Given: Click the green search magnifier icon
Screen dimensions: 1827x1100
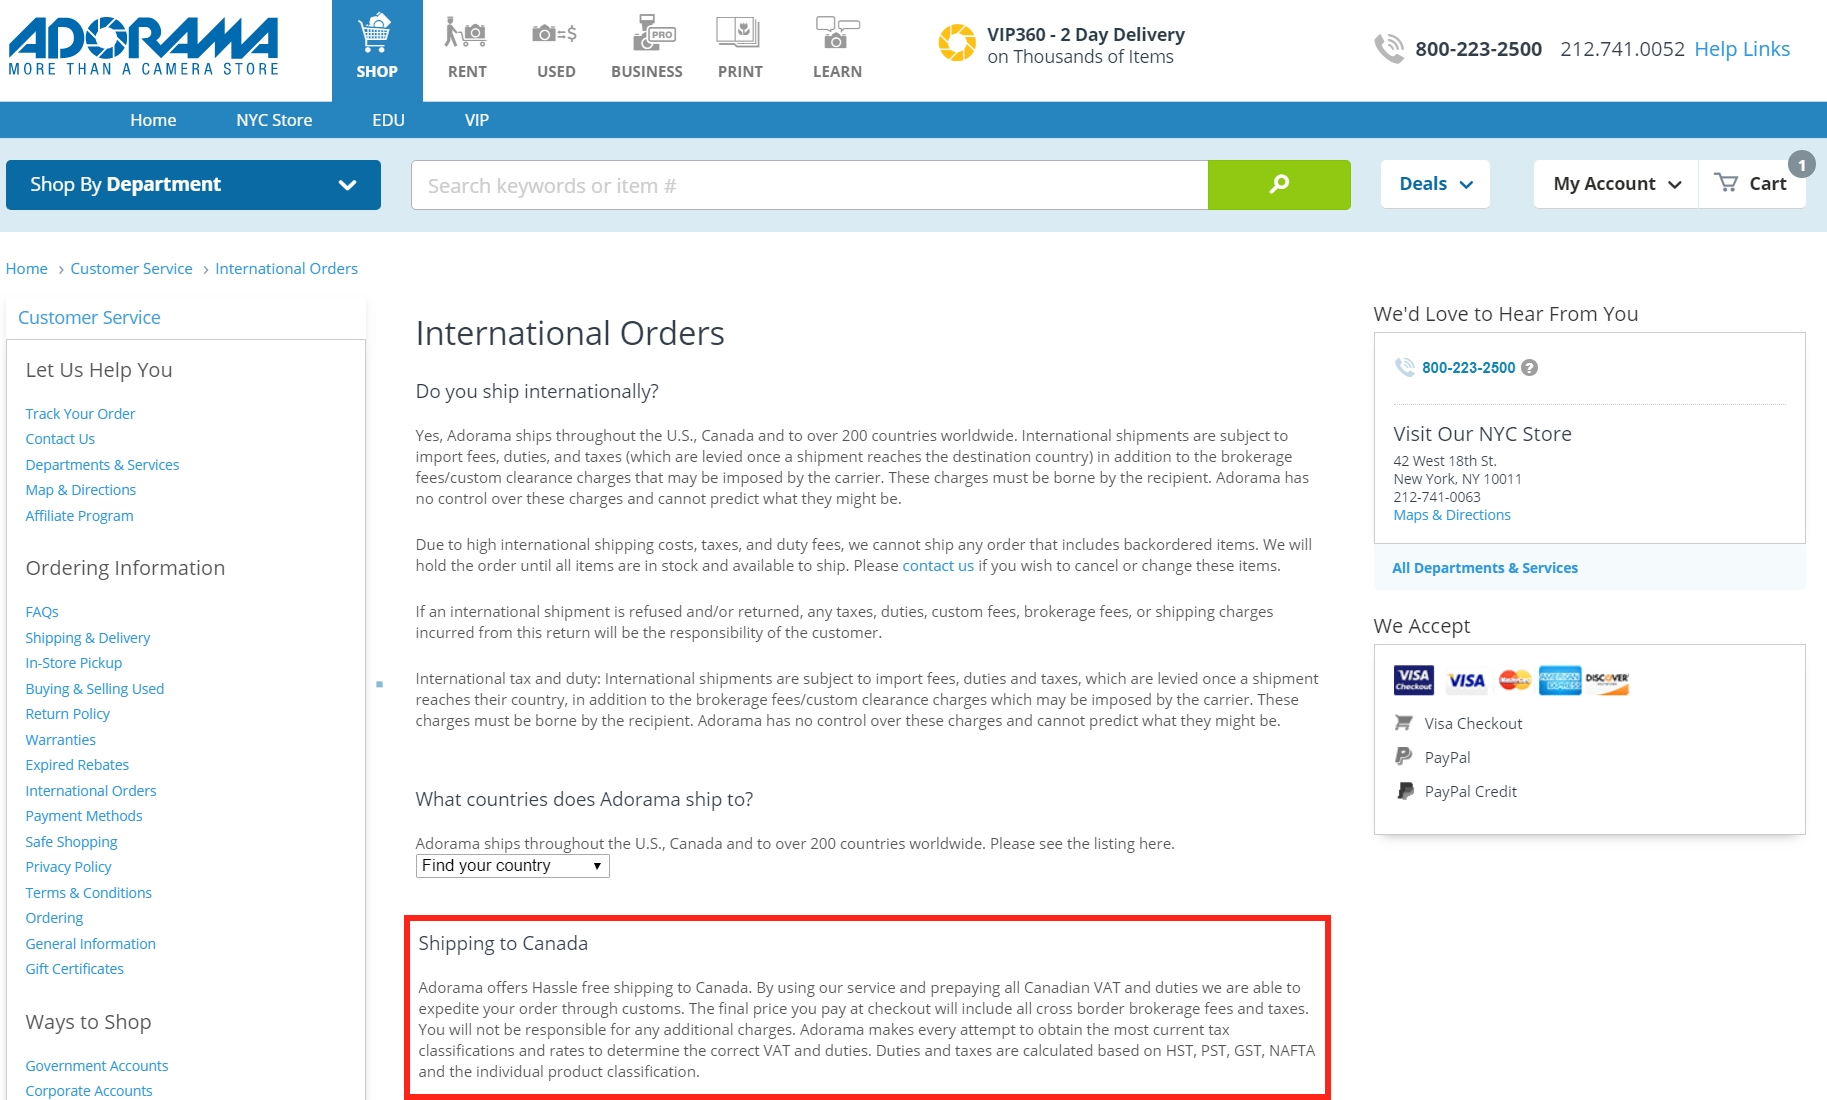Looking at the screenshot, I should 1280,184.
